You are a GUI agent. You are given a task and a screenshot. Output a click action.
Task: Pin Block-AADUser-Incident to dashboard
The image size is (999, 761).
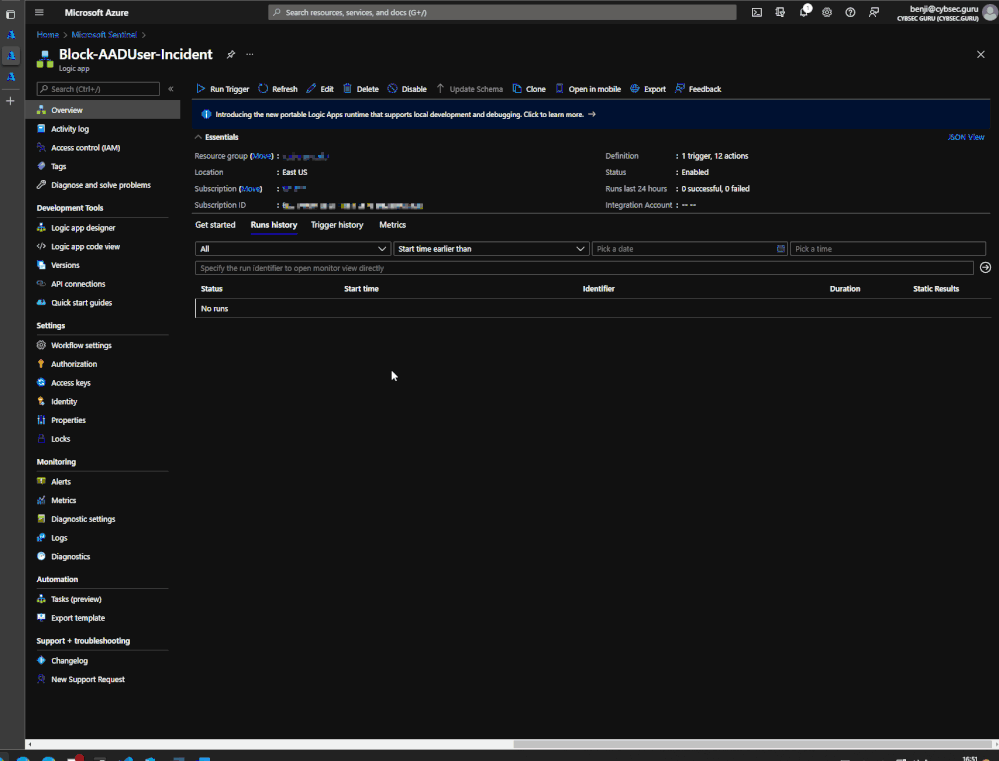click(231, 55)
